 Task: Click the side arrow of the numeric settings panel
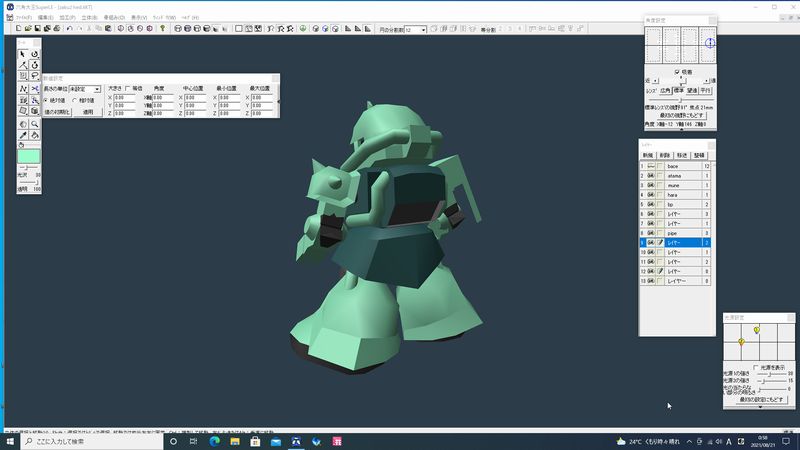click(278, 102)
